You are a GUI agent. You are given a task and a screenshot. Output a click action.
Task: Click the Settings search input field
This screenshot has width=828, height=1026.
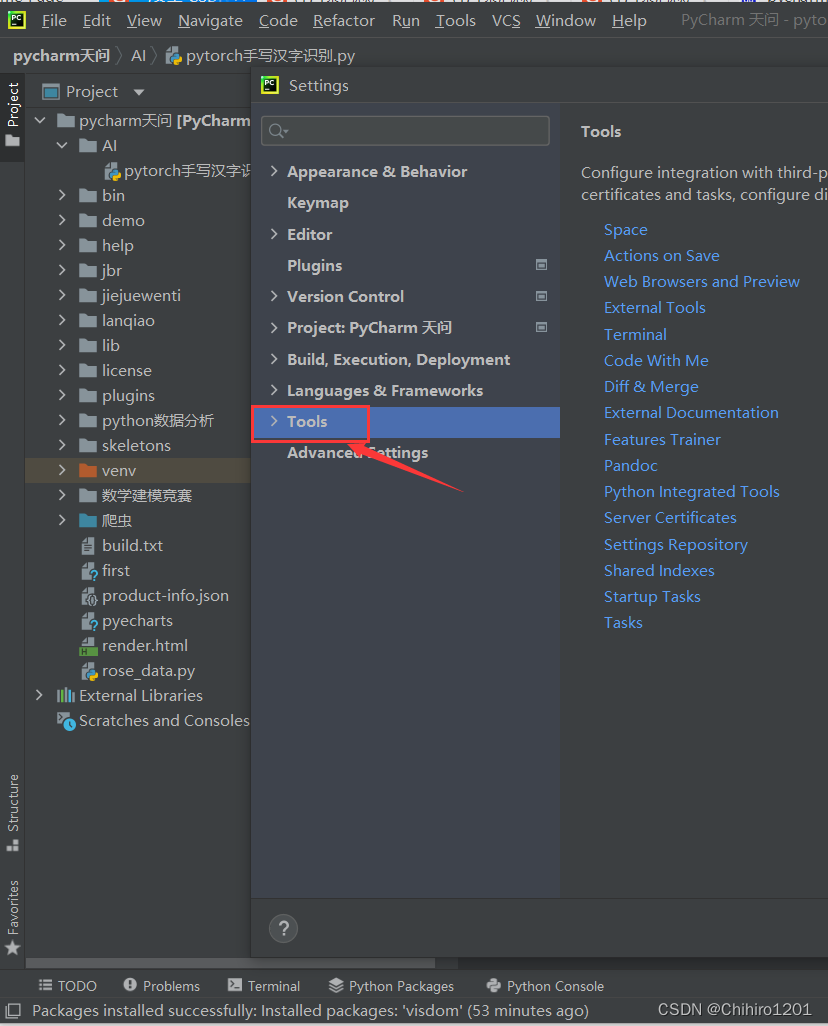[405, 131]
